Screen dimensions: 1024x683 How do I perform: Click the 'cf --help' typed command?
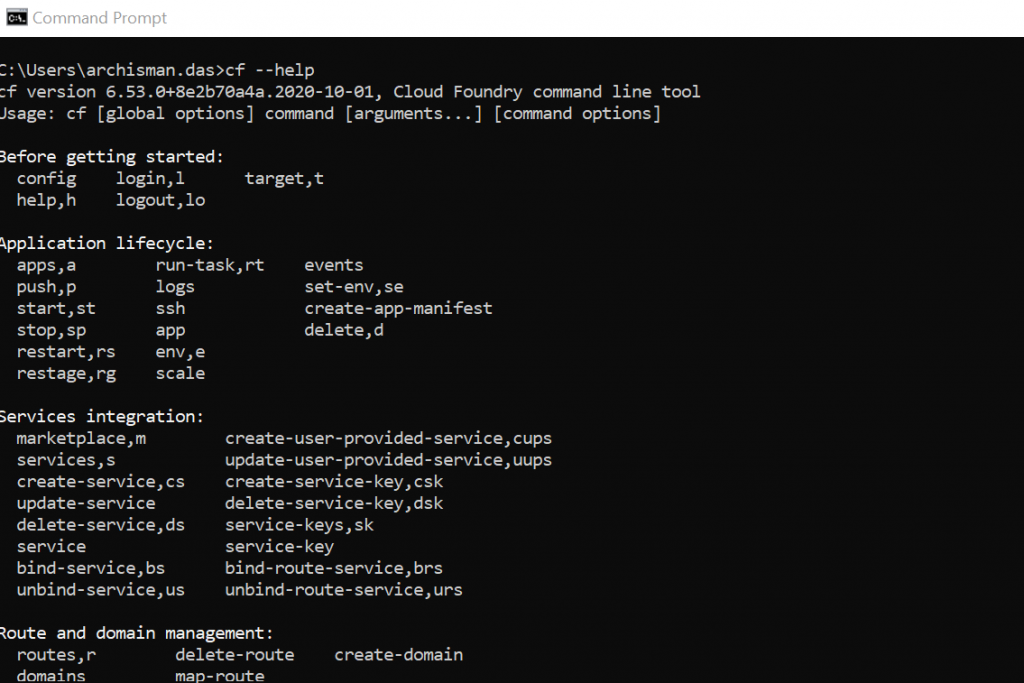click(270, 70)
